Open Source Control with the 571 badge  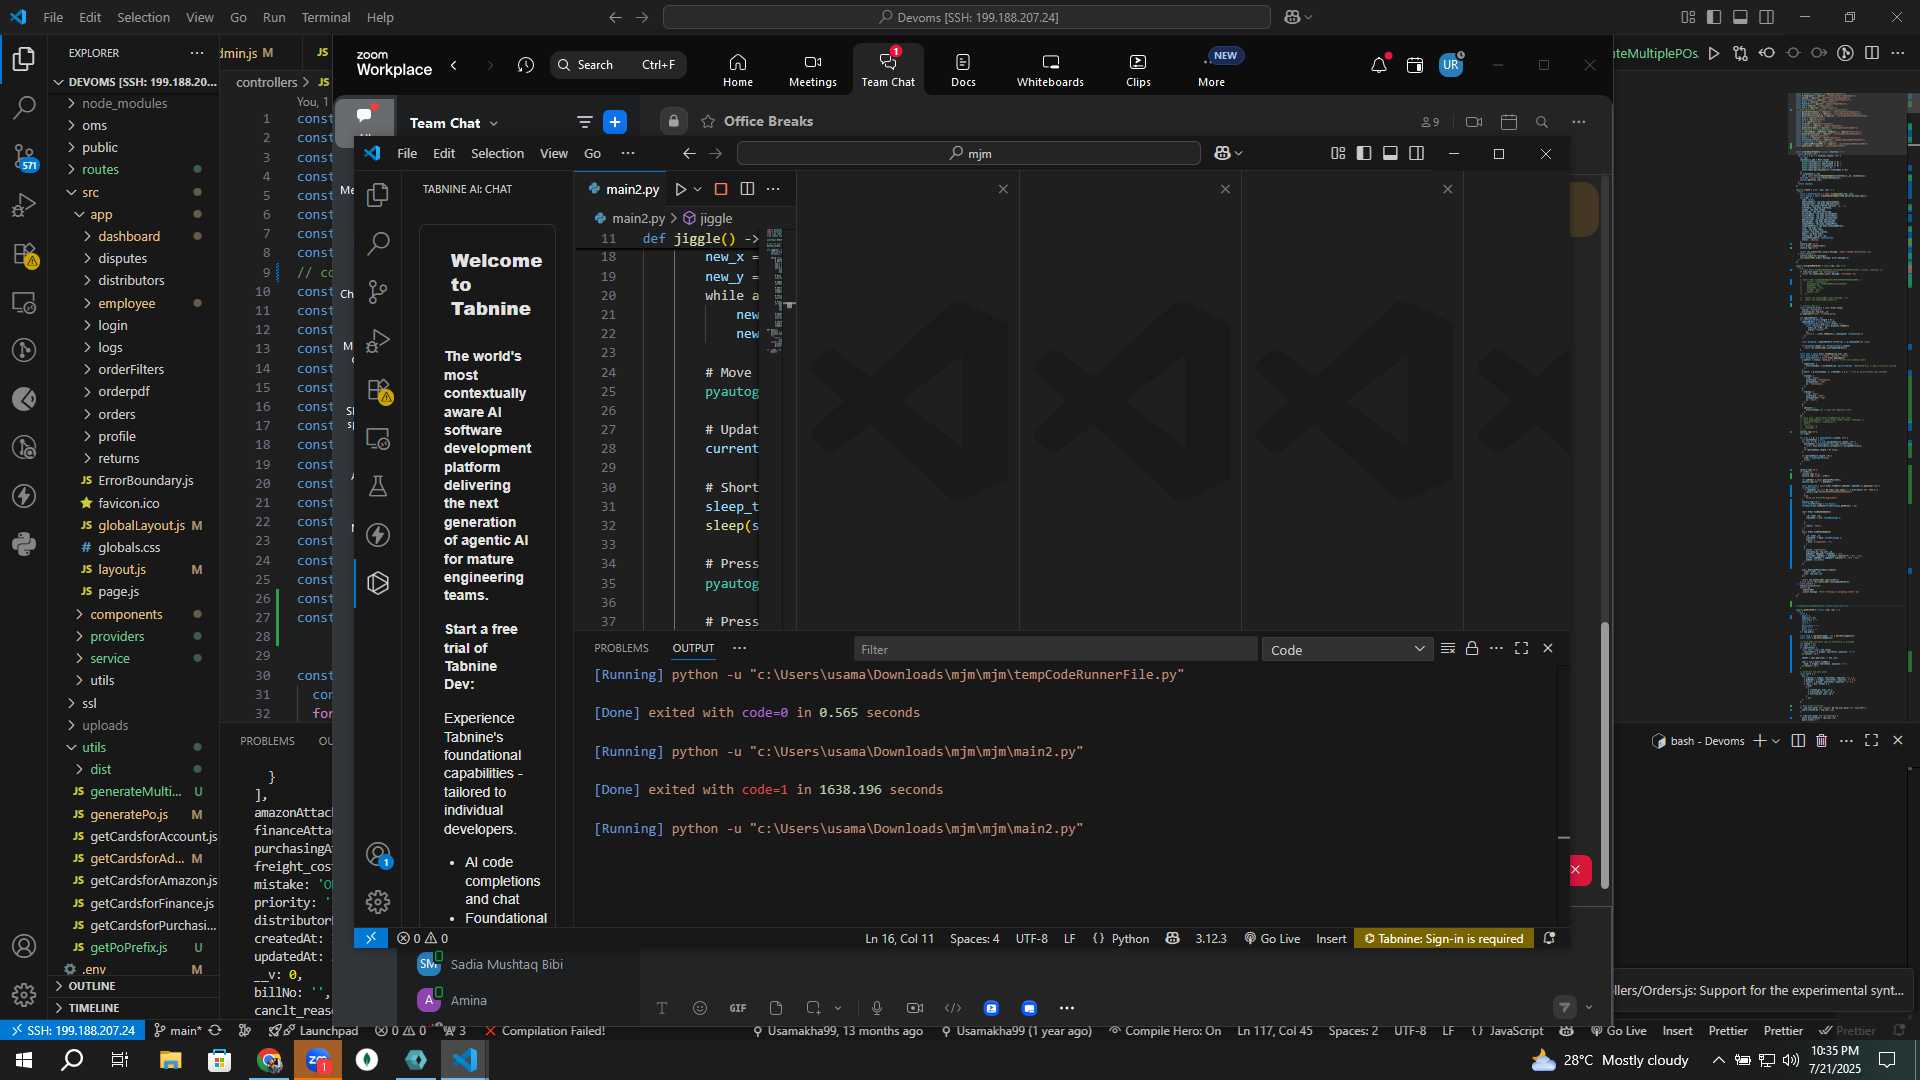[x=24, y=156]
